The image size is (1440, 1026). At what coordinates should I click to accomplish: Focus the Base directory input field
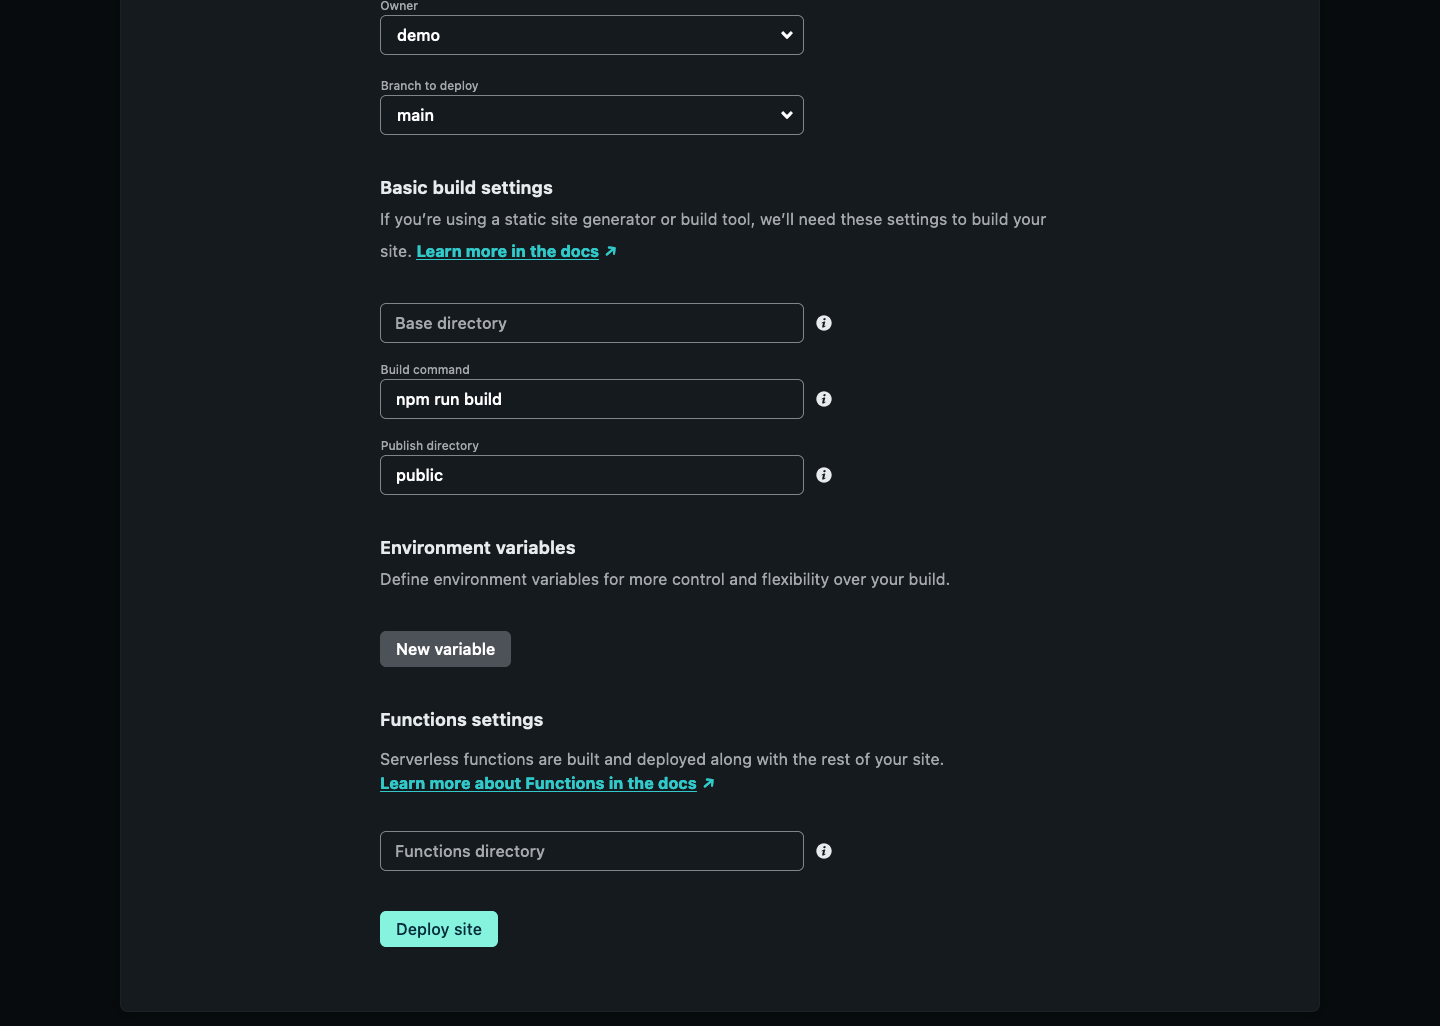pyautogui.click(x=591, y=323)
